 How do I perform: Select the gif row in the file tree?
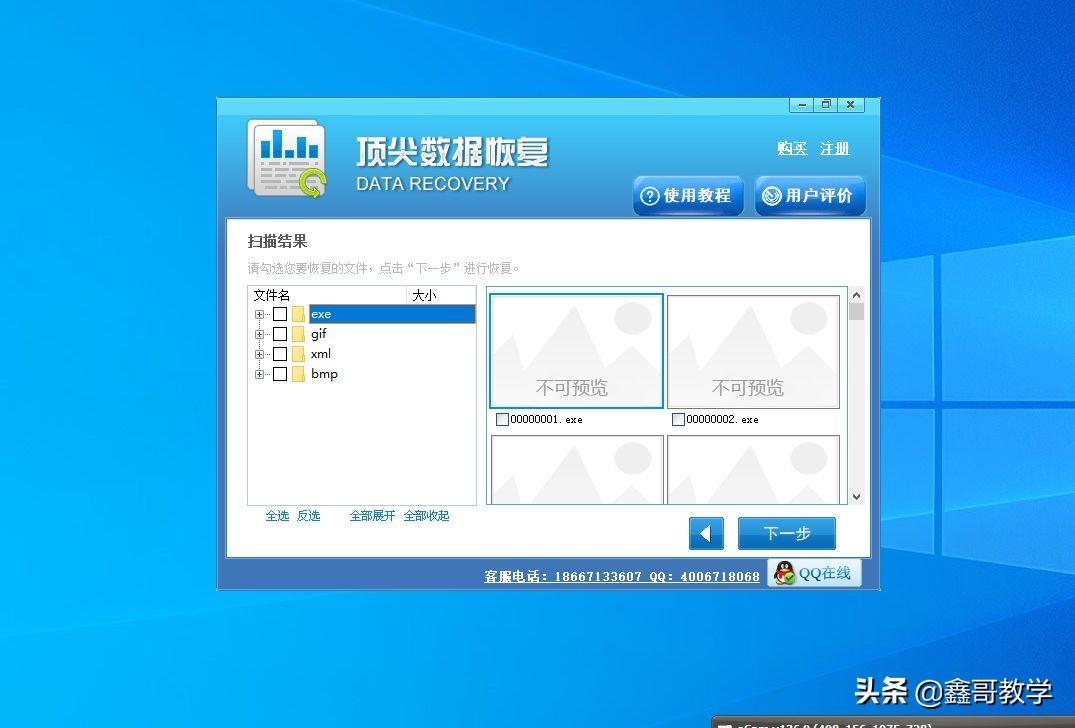319,334
